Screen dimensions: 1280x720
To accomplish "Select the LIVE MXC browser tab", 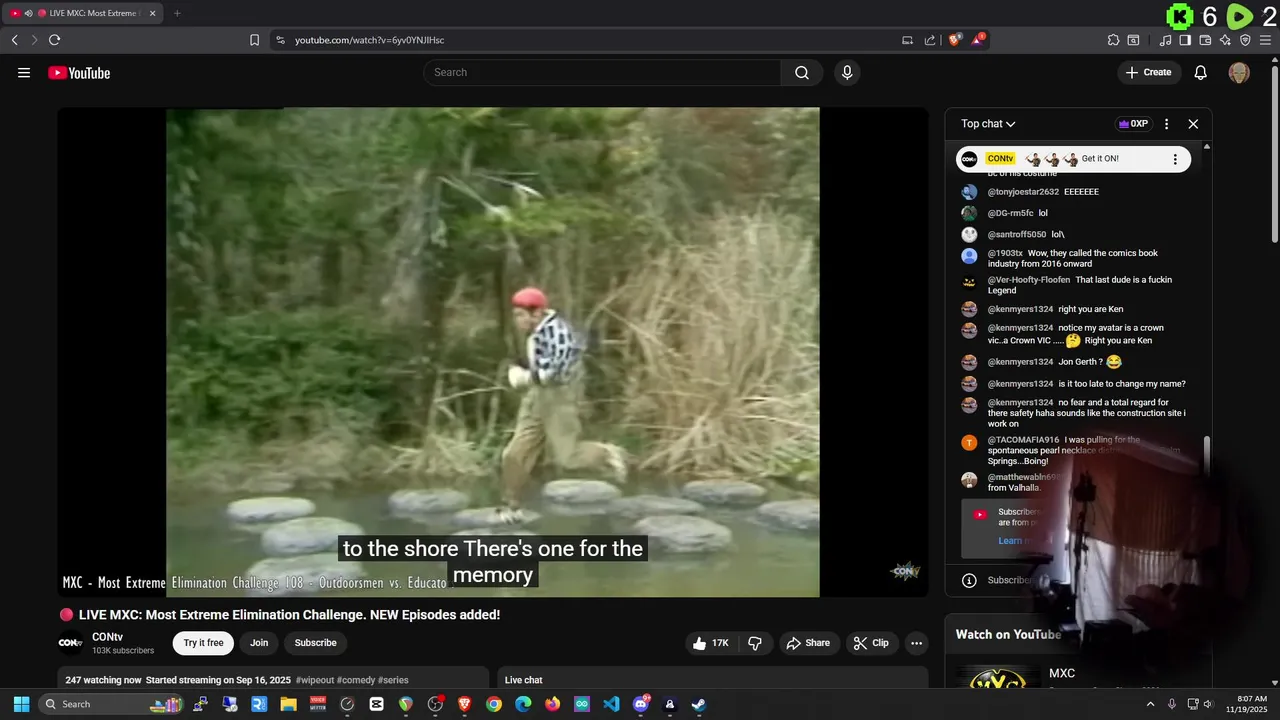I will point(83,13).
